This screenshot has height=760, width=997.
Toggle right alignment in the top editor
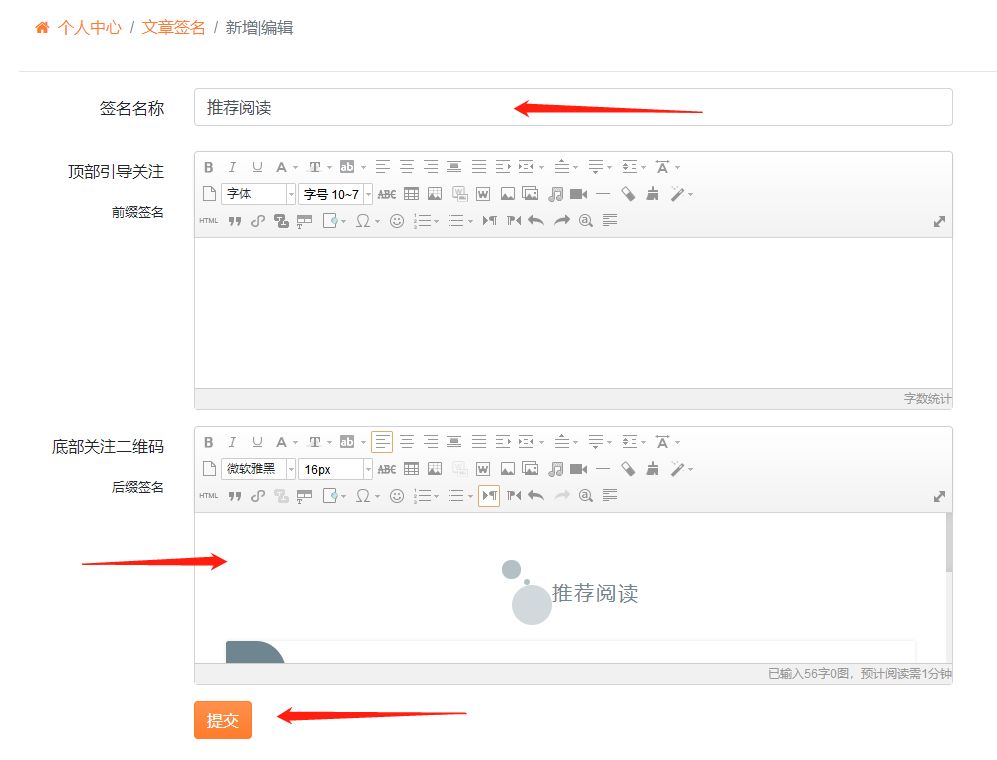pyautogui.click(x=431, y=167)
